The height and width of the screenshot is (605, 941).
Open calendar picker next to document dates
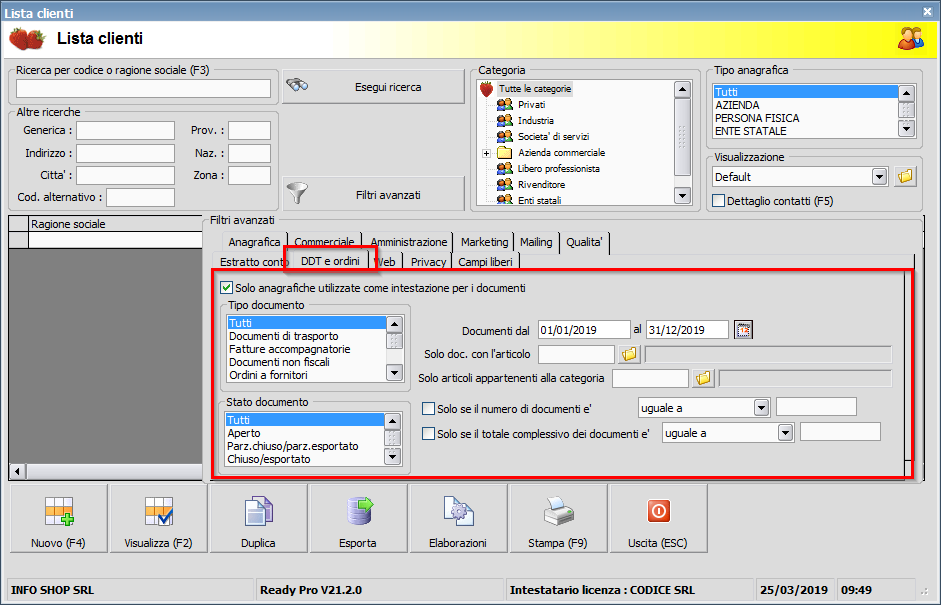click(x=744, y=330)
